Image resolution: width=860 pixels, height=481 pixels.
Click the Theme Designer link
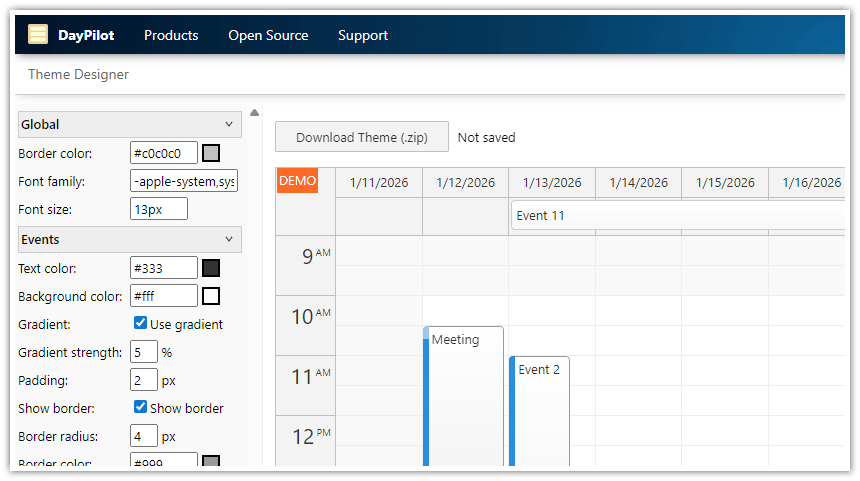pyautogui.click(x=78, y=74)
